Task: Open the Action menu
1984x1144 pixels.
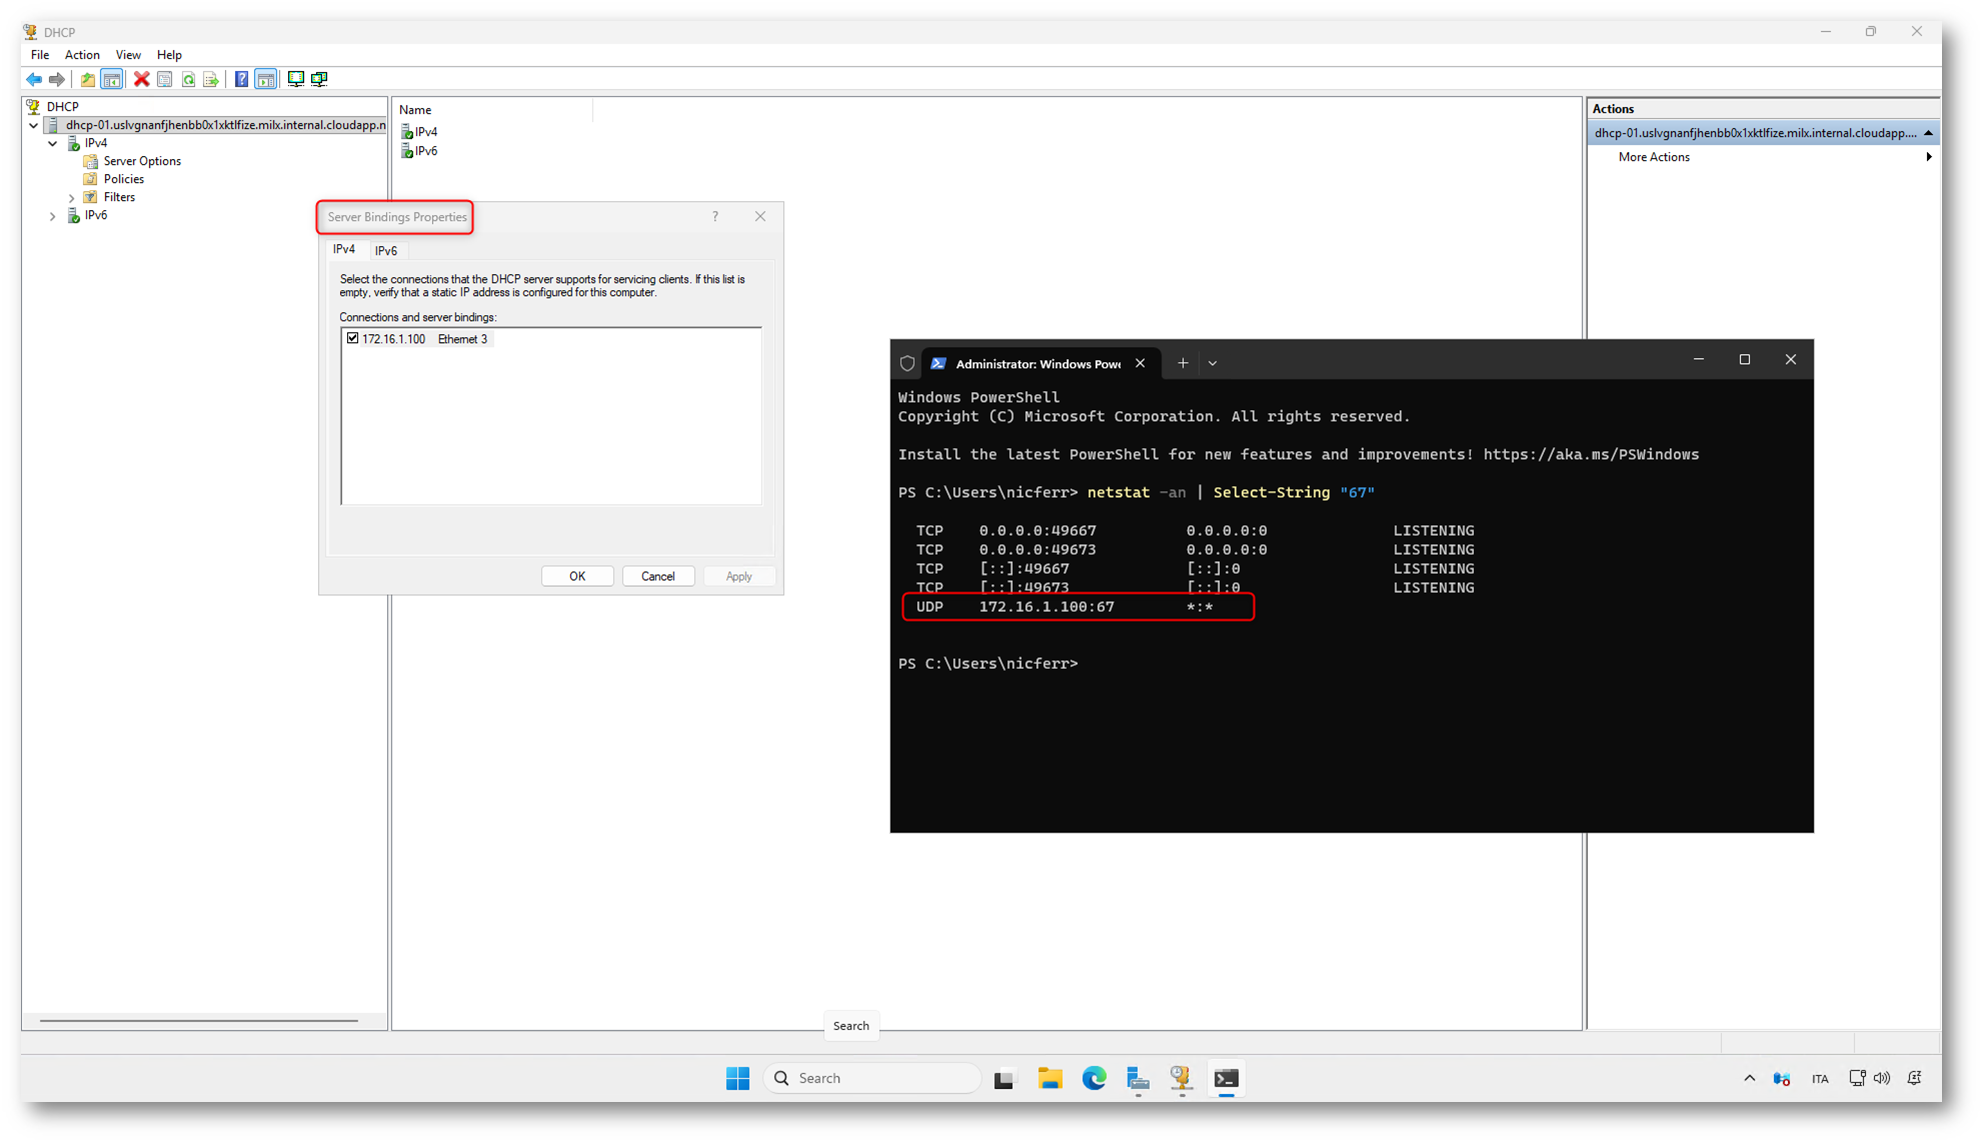Action: (x=82, y=55)
